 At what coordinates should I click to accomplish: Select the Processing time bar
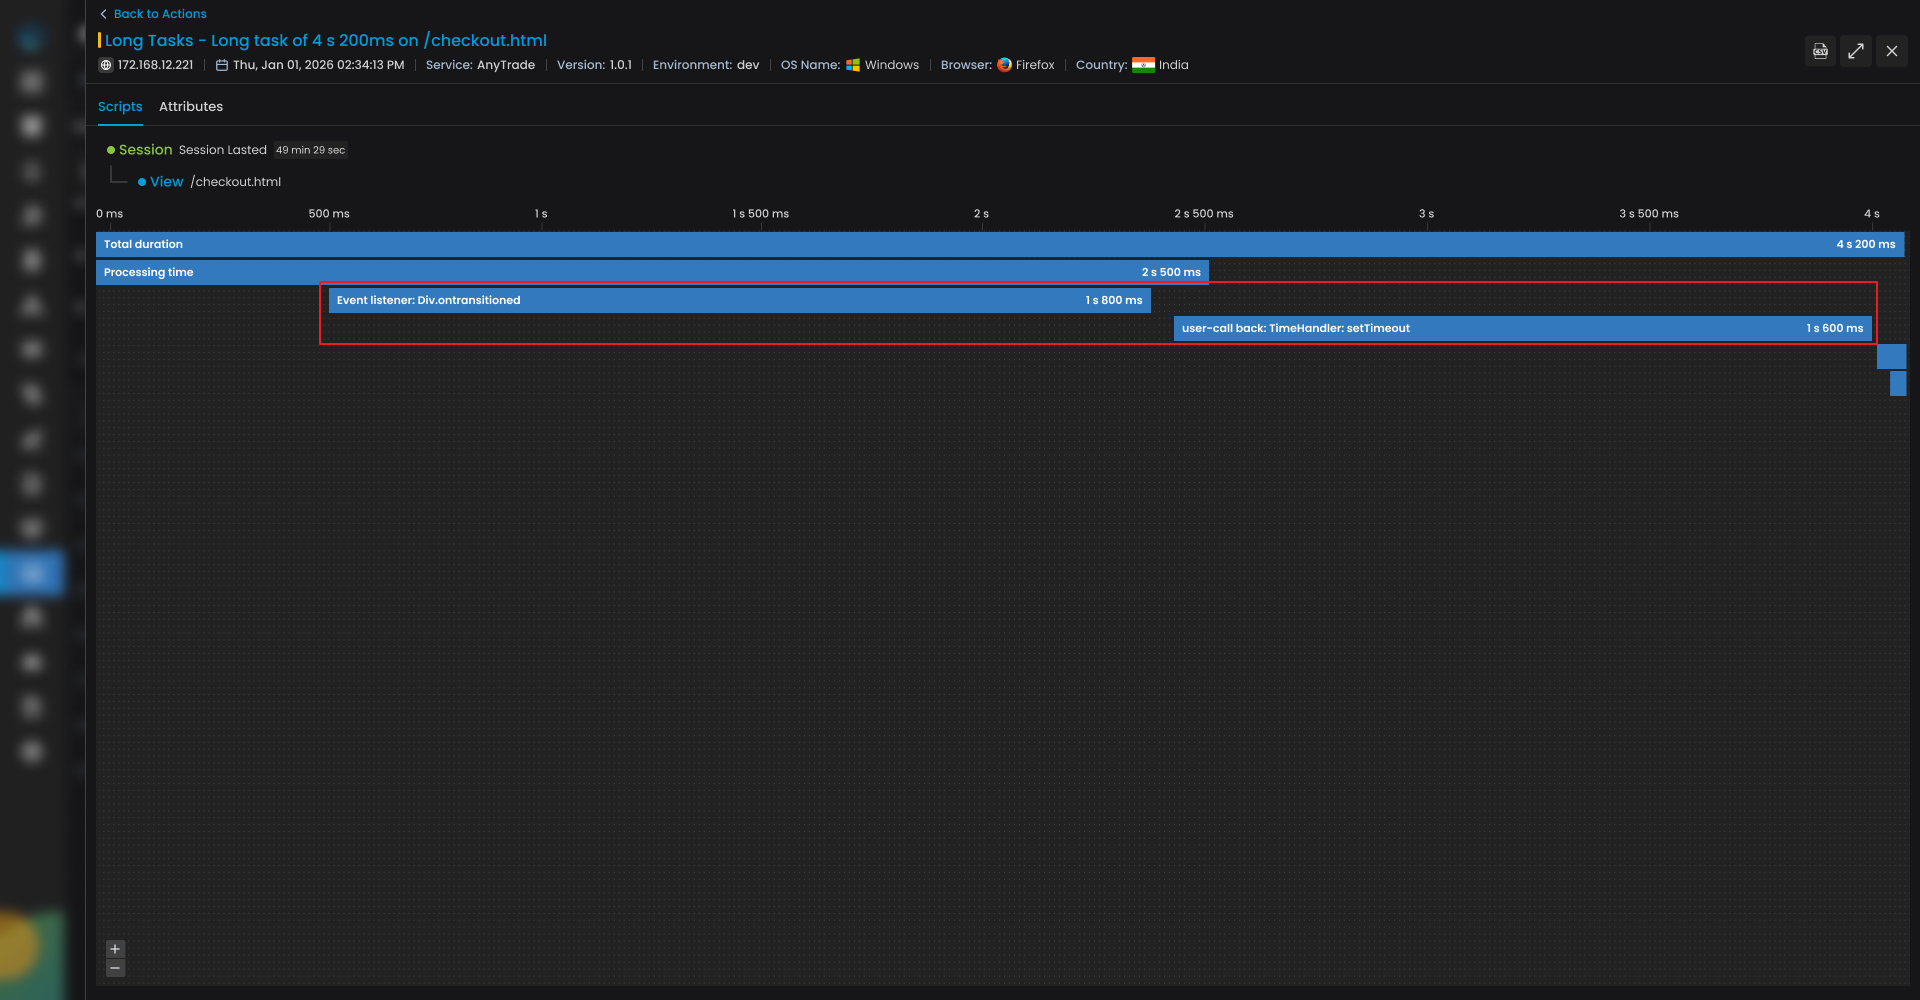coord(652,272)
